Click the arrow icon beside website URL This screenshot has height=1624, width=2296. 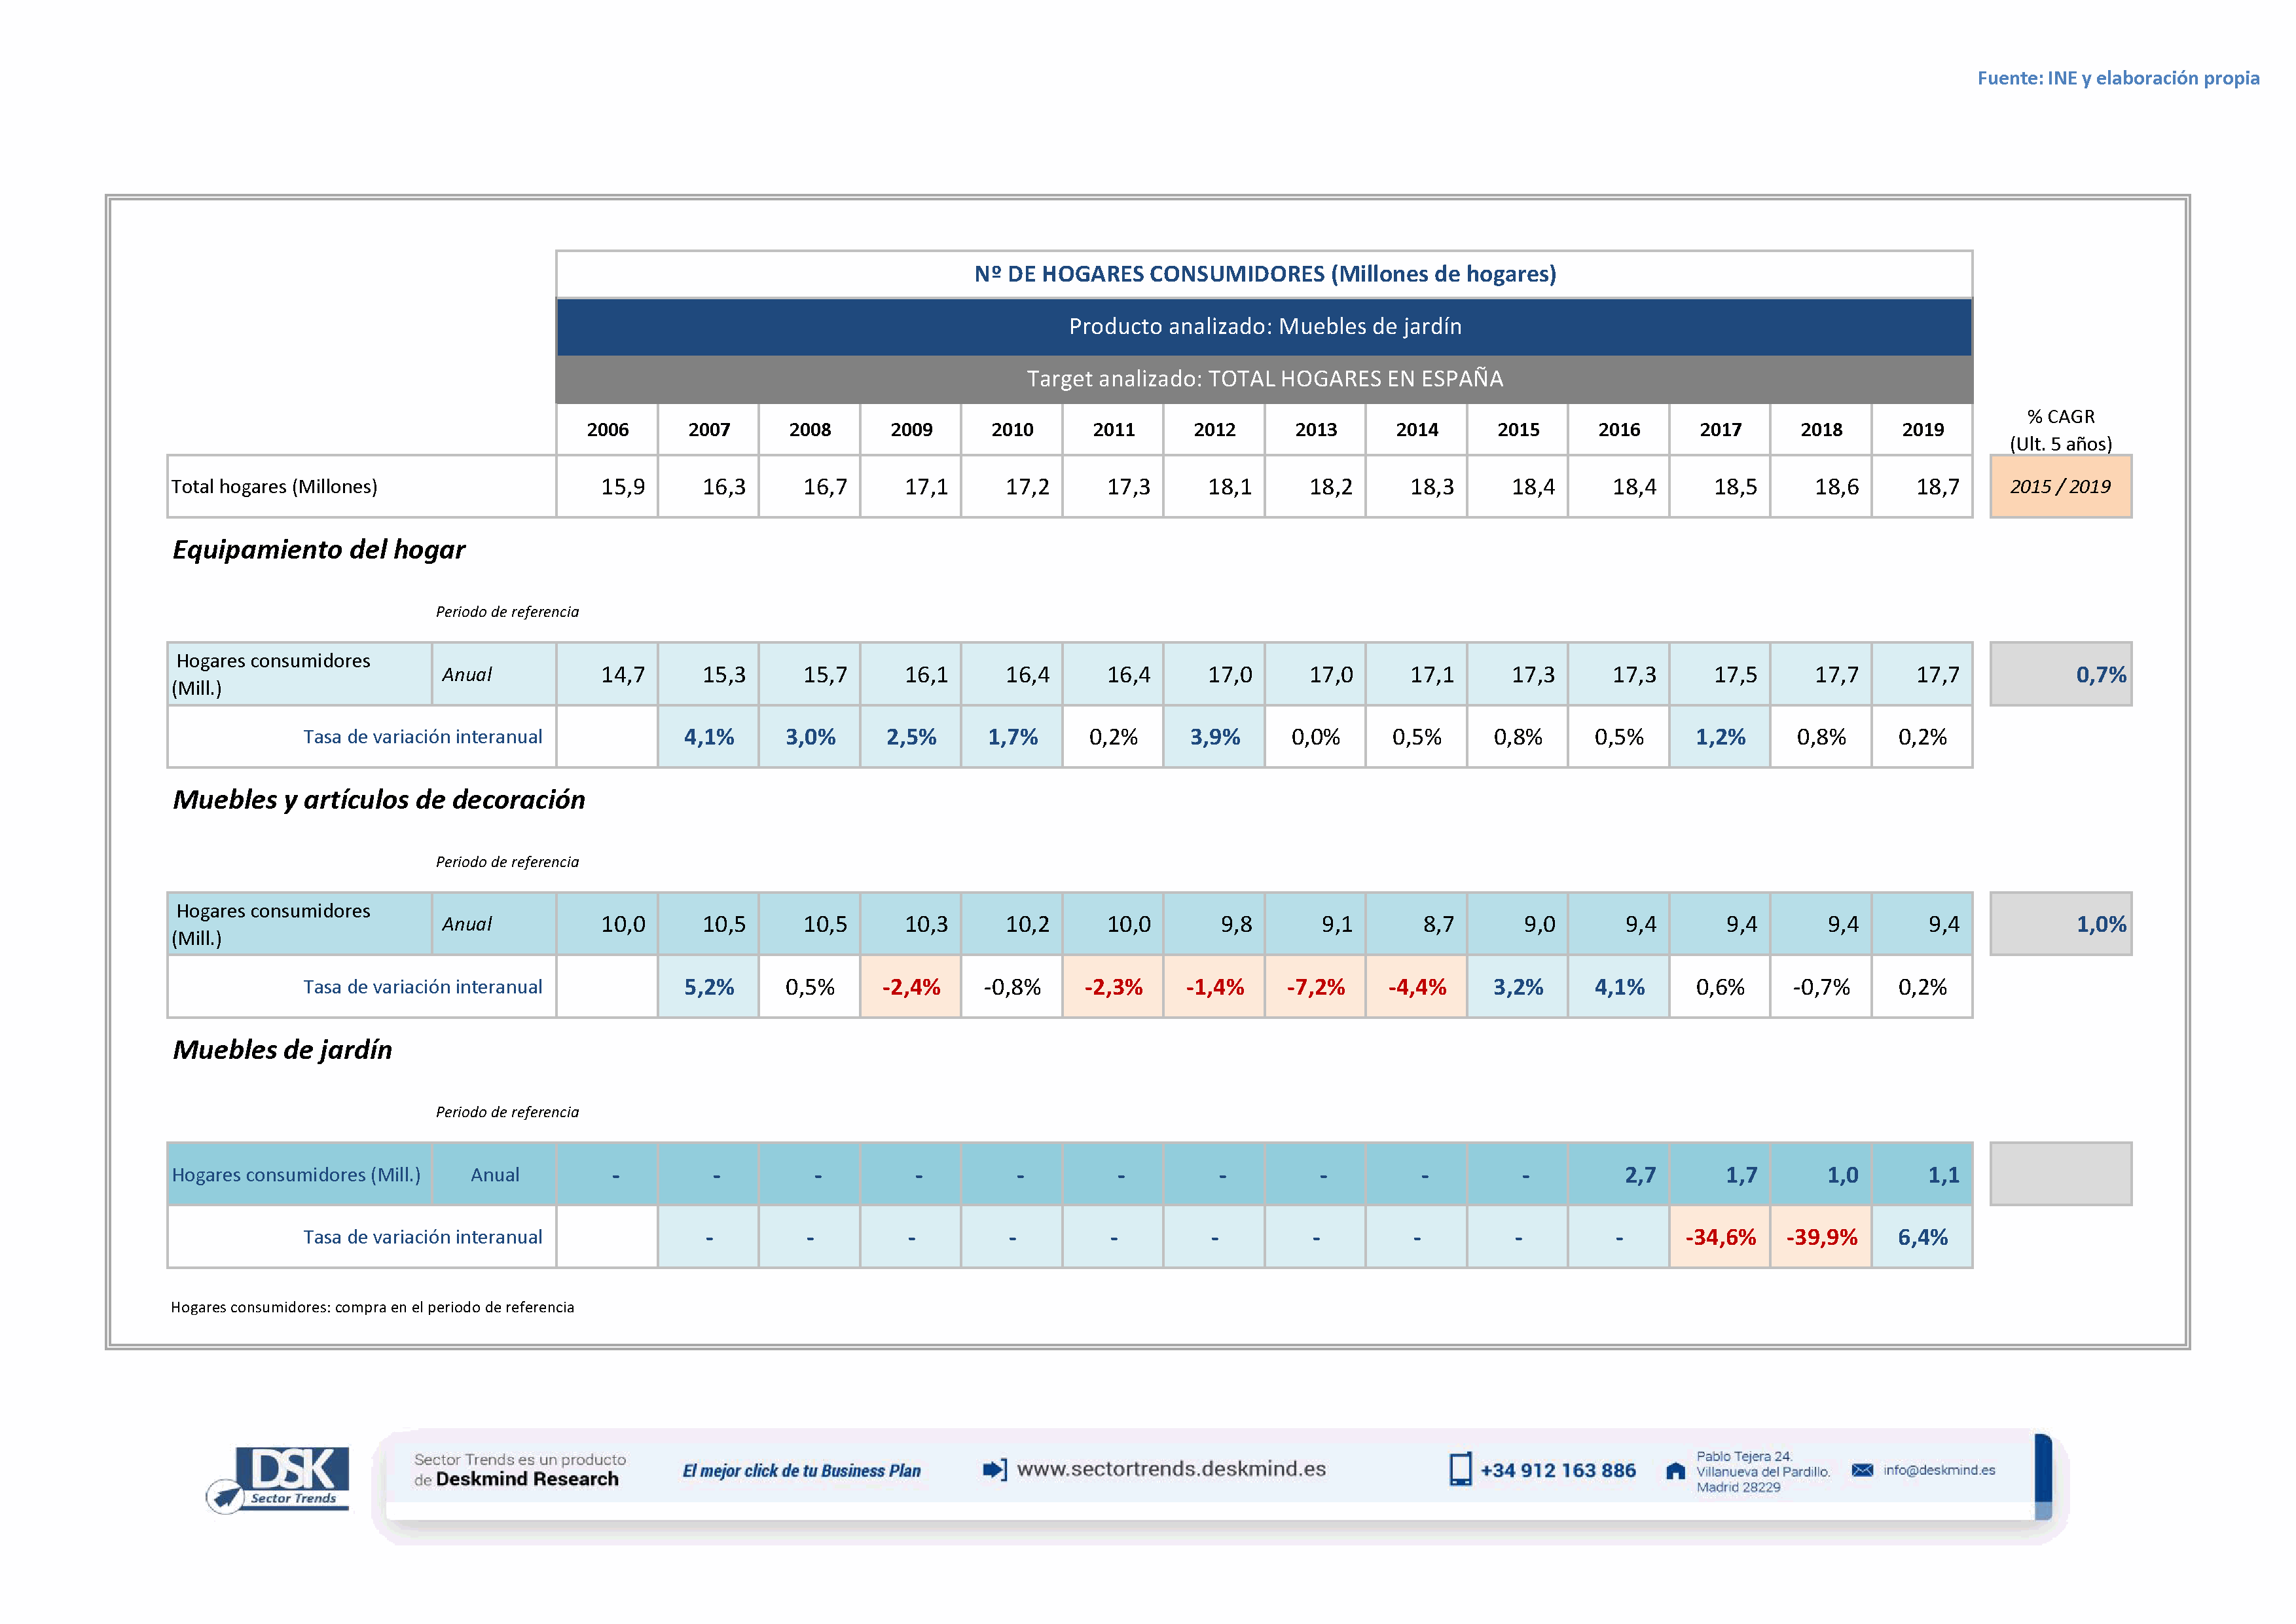click(x=994, y=1469)
